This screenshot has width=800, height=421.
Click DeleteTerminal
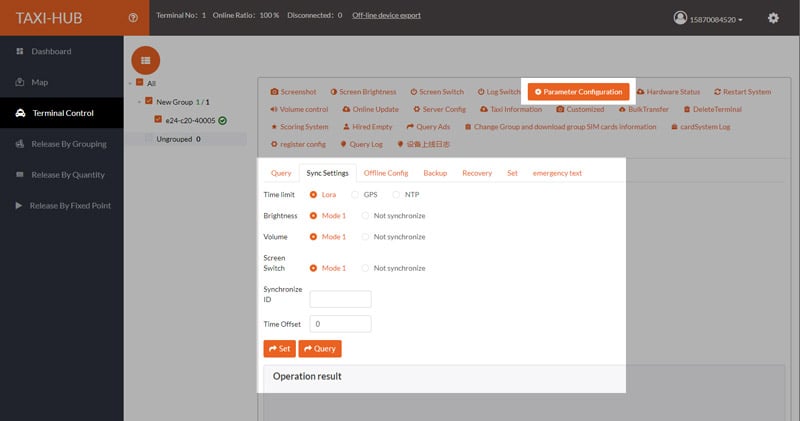point(713,109)
